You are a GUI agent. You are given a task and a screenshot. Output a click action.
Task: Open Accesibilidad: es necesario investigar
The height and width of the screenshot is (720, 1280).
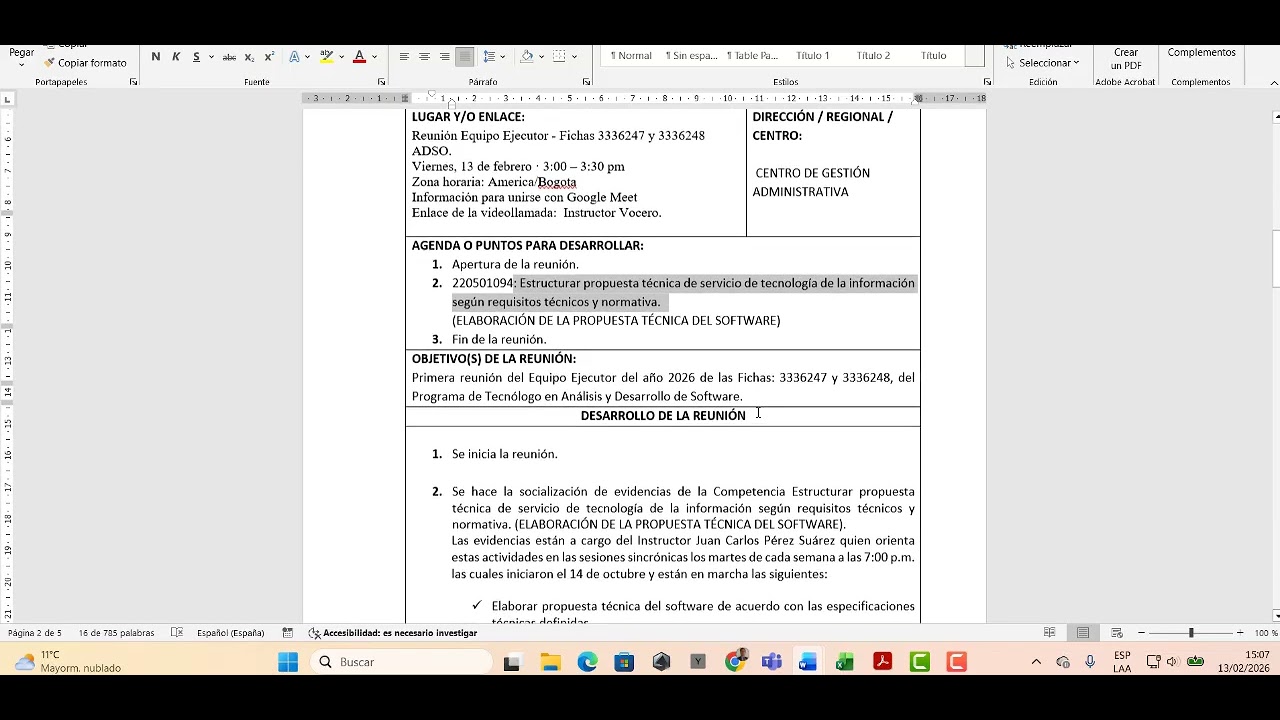click(393, 633)
